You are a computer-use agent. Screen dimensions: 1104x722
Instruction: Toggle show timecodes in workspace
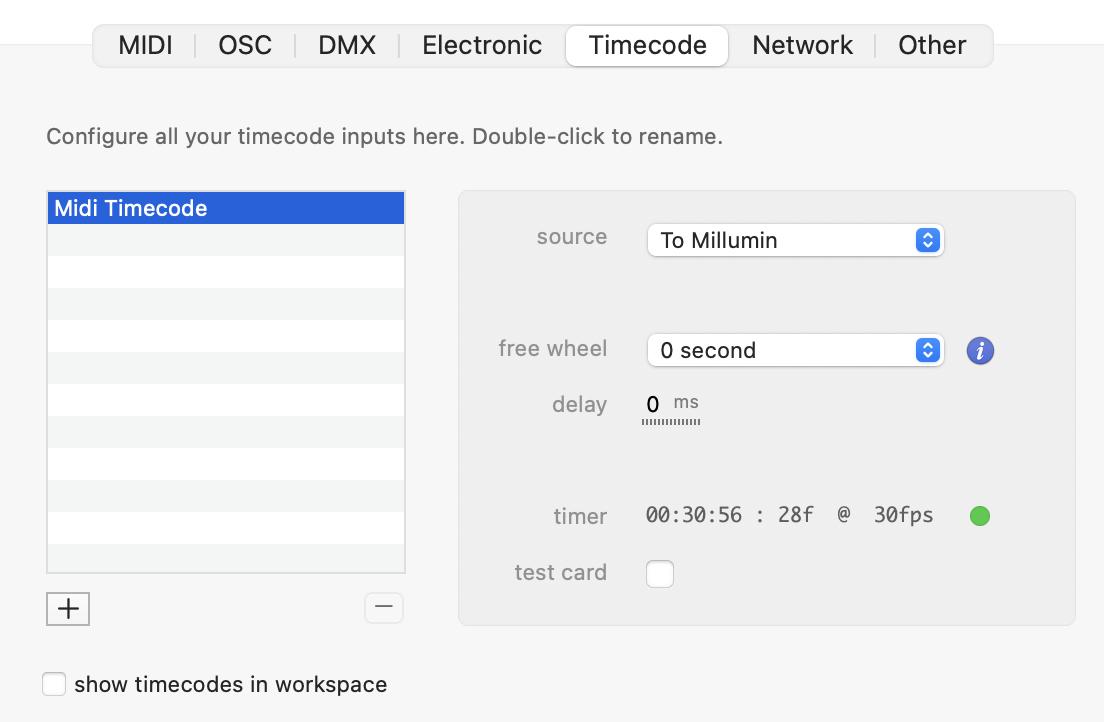point(54,684)
